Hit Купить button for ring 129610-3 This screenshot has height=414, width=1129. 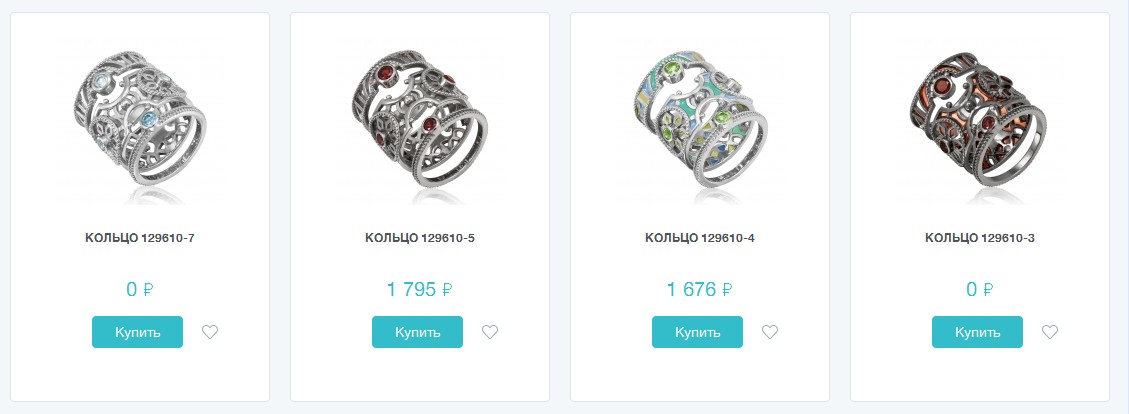pos(977,332)
